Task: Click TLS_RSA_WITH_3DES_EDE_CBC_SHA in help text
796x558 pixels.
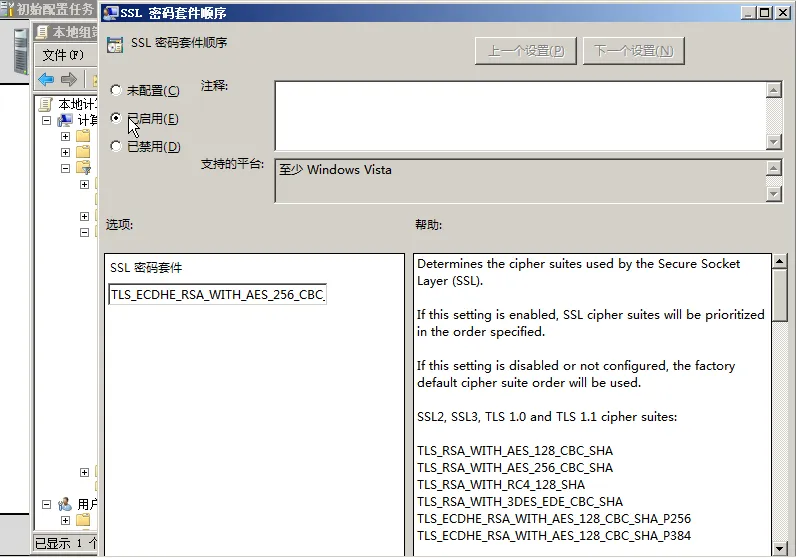Action: 520,502
